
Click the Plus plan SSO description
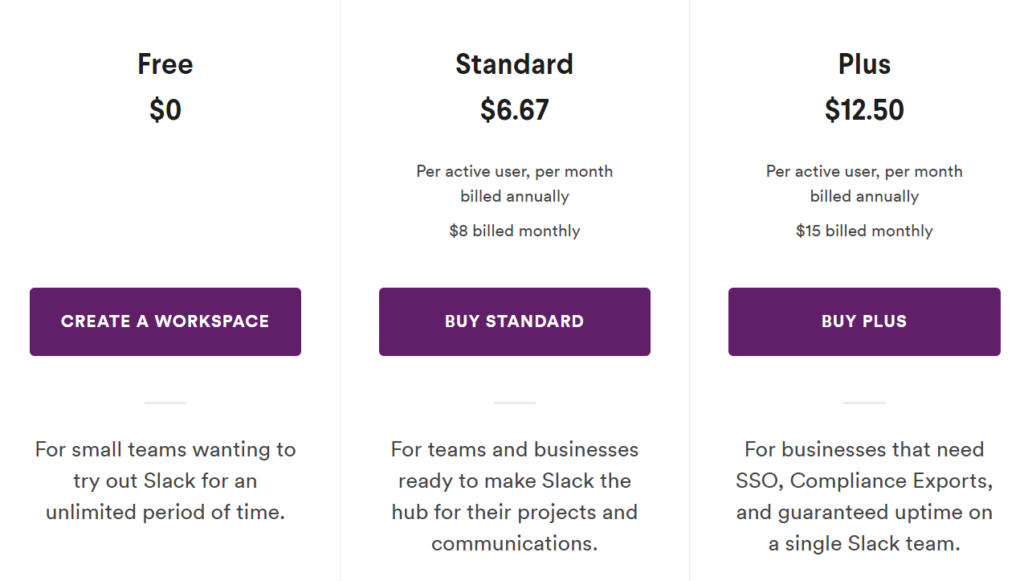pyautogui.click(x=864, y=496)
